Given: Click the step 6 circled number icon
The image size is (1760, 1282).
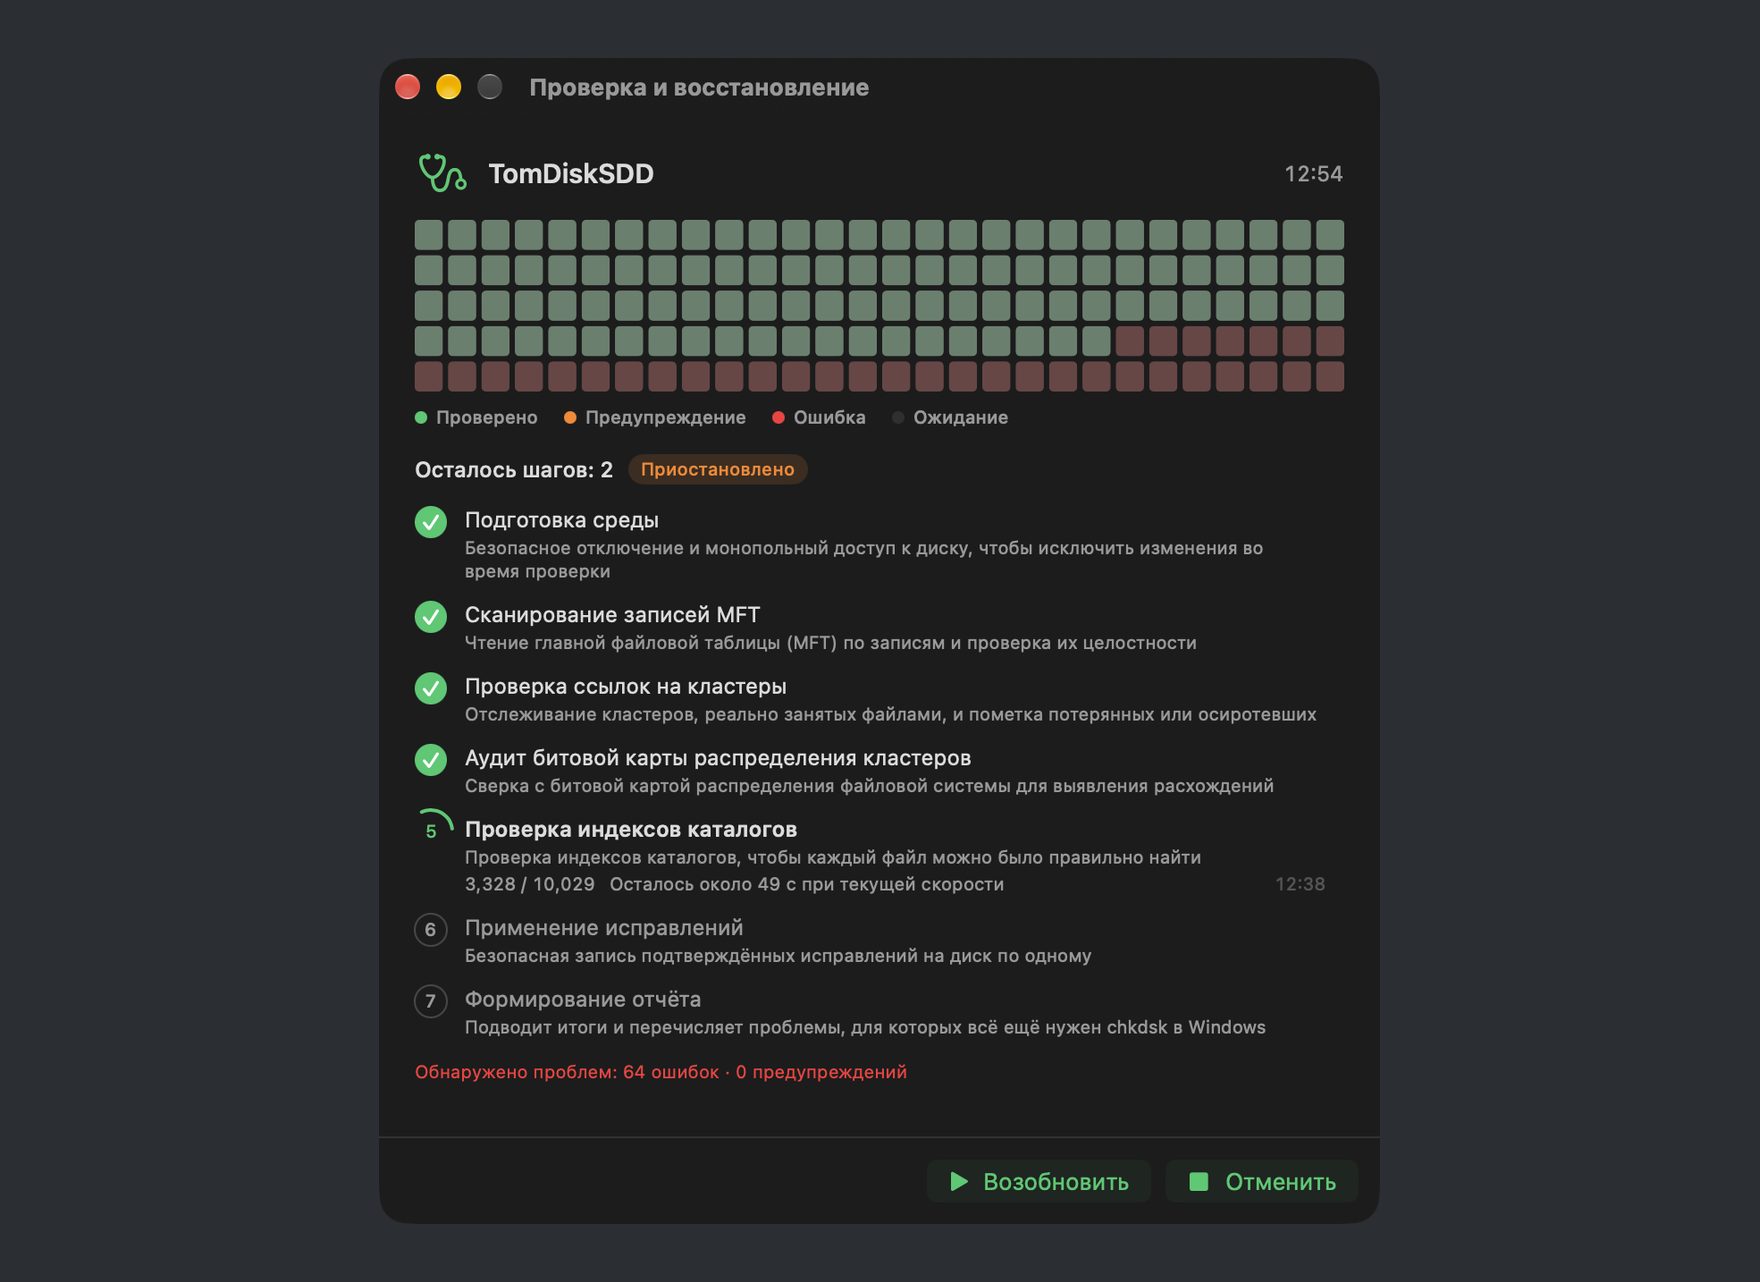Looking at the screenshot, I should tap(431, 930).
